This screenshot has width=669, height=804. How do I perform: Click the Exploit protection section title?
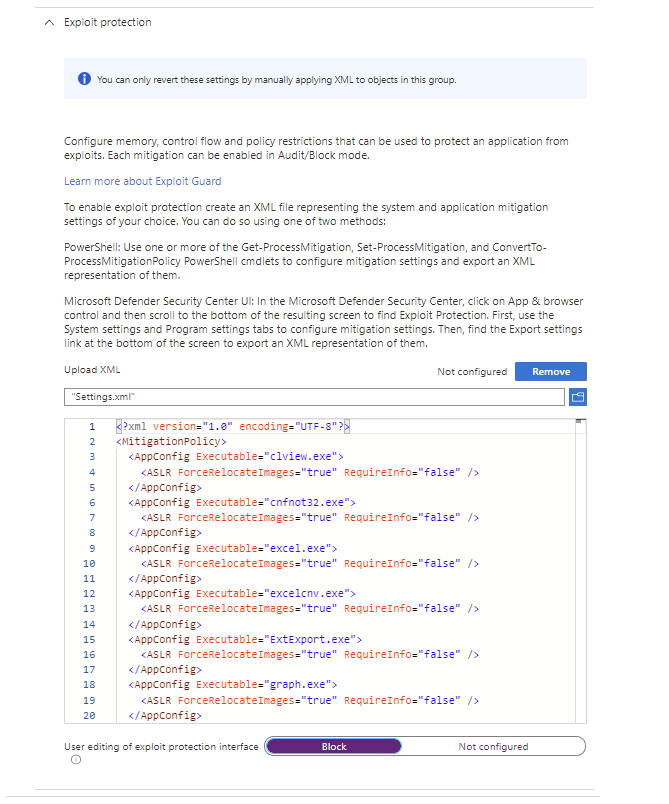(x=107, y=22)
